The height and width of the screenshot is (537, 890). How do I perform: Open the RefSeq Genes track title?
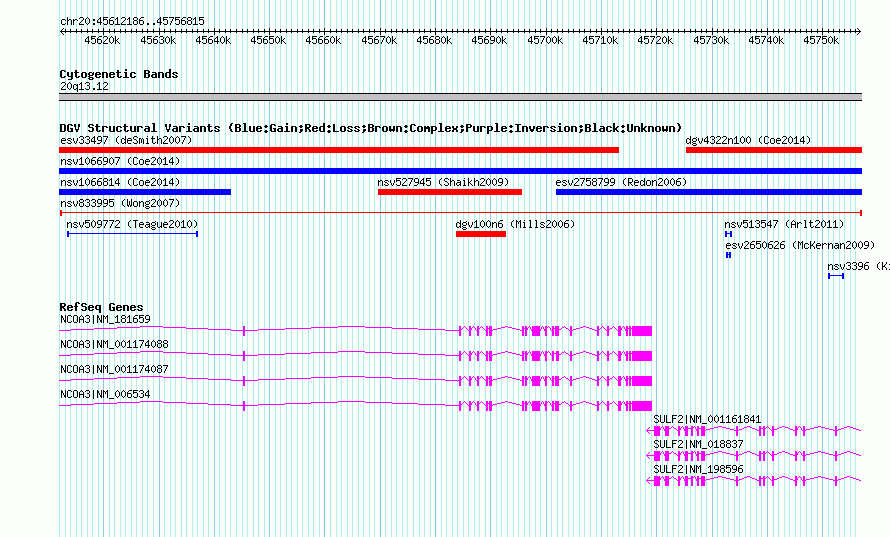coord(101,307)
